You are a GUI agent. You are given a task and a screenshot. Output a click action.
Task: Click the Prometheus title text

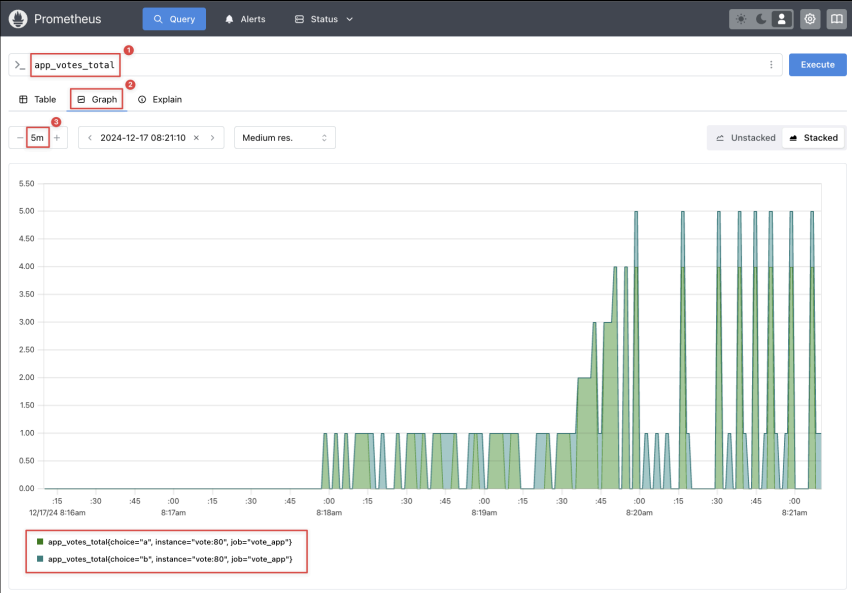67,19
